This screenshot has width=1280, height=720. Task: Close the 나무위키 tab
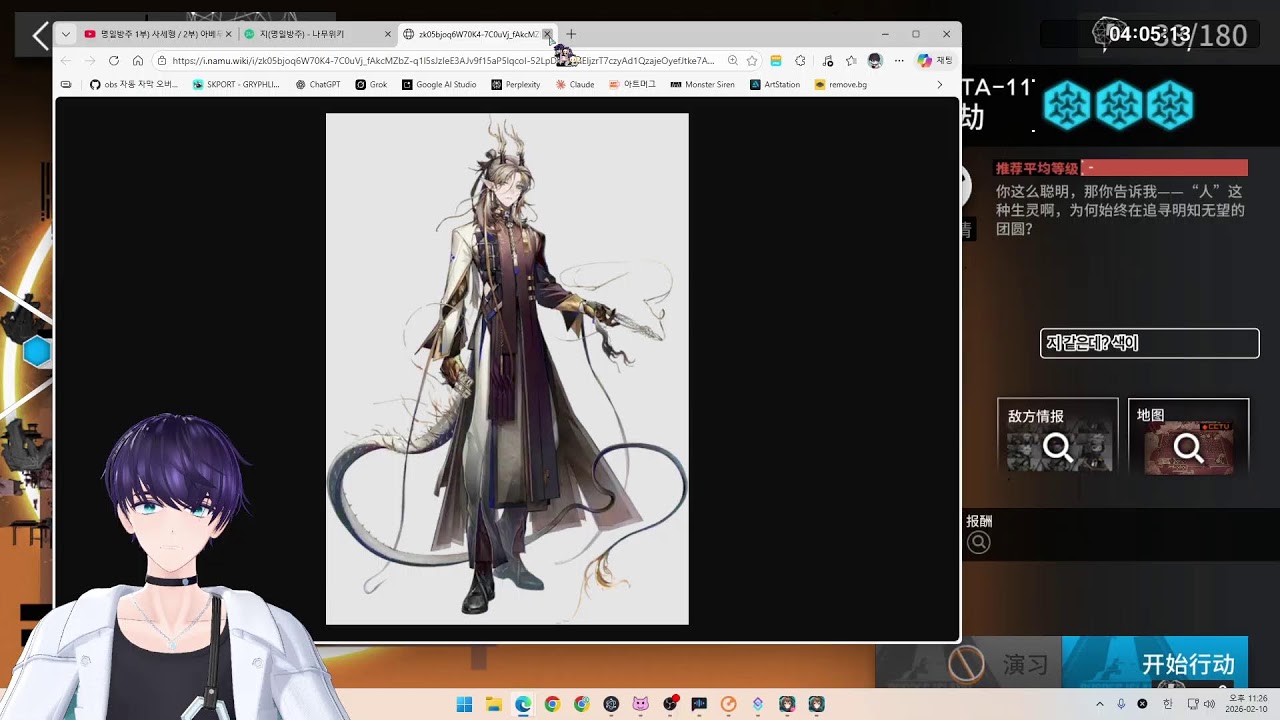[387, 34]
